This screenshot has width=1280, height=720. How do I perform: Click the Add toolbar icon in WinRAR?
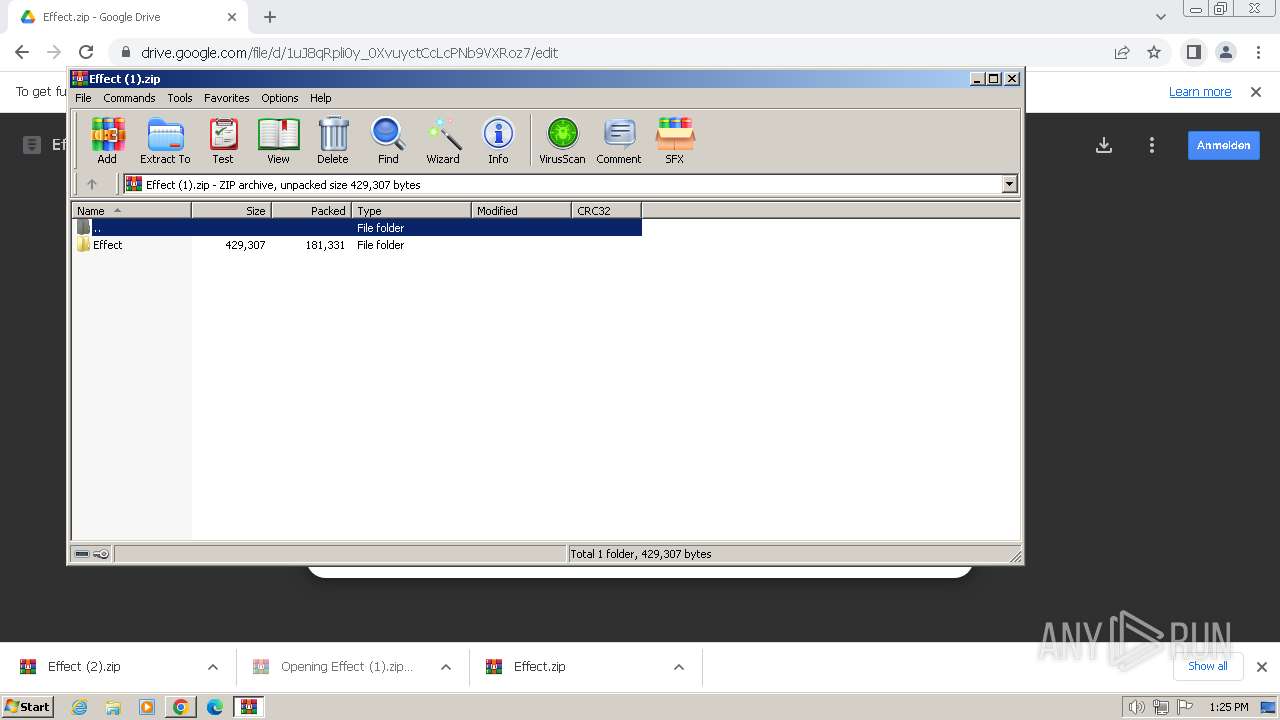[107, 140]
